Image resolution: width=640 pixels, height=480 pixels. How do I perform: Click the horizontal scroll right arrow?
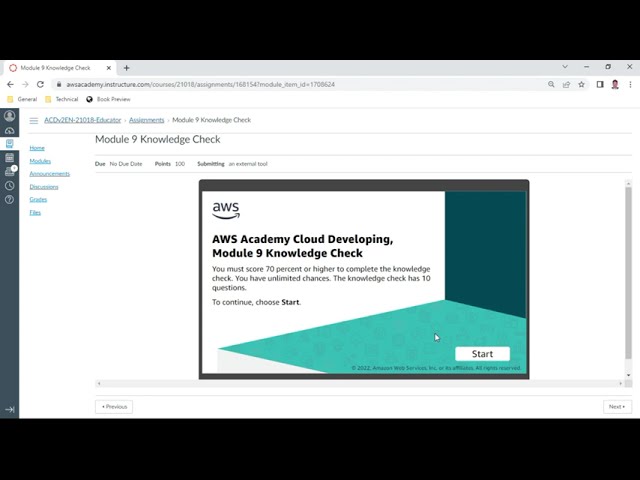[x=620, y=384]
